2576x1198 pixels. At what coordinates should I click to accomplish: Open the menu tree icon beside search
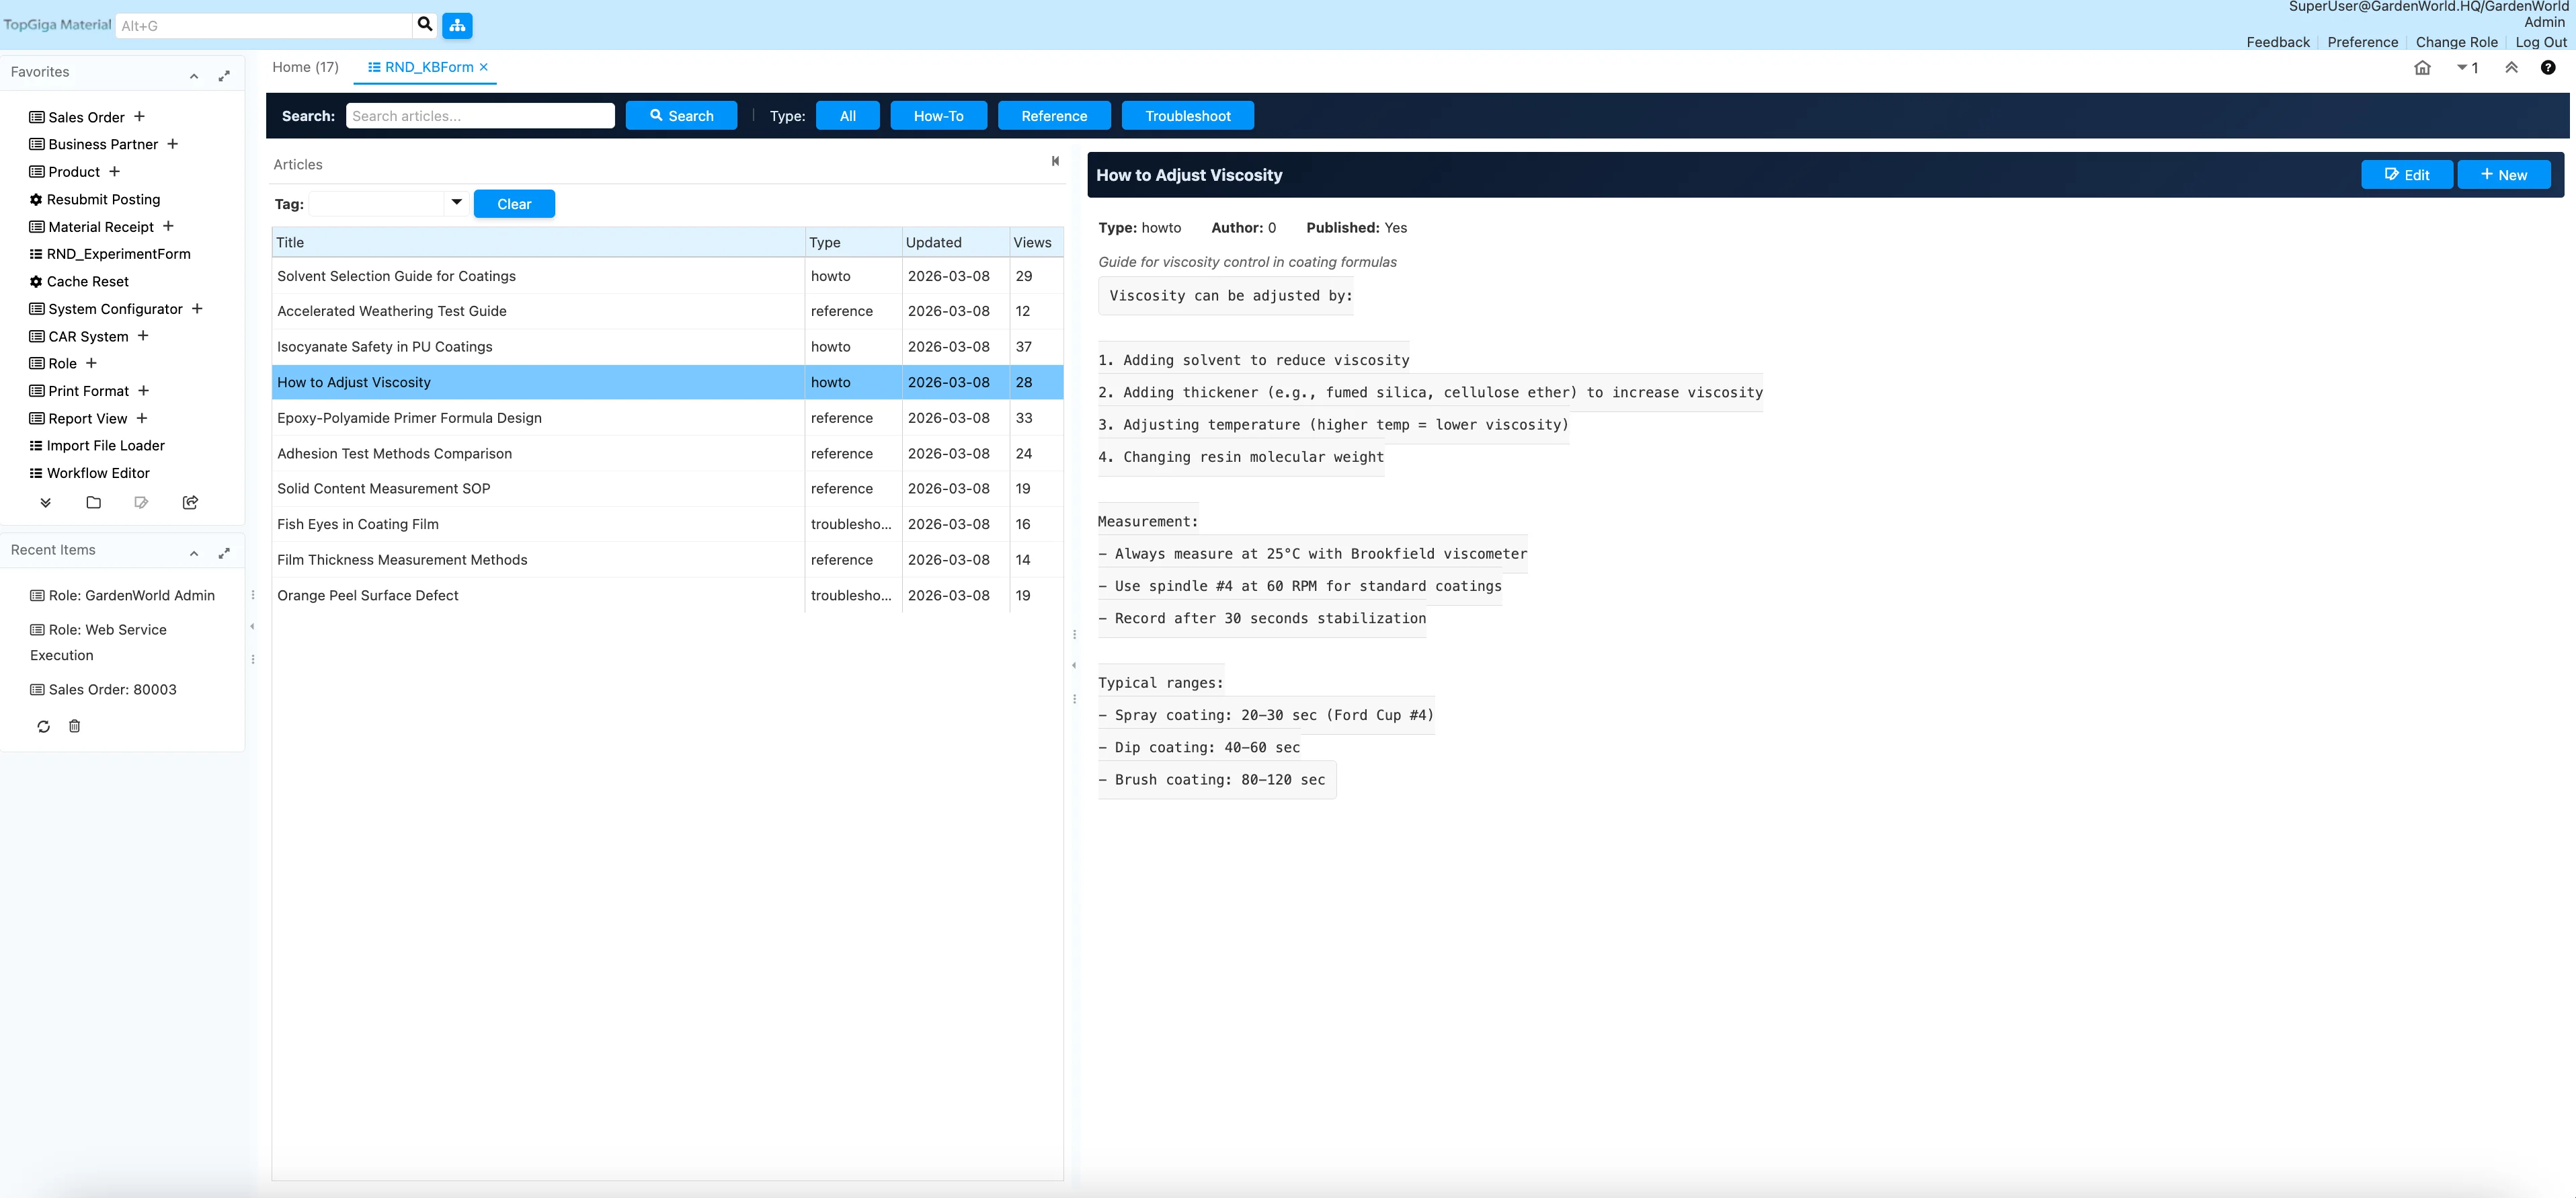pos(457,25)
